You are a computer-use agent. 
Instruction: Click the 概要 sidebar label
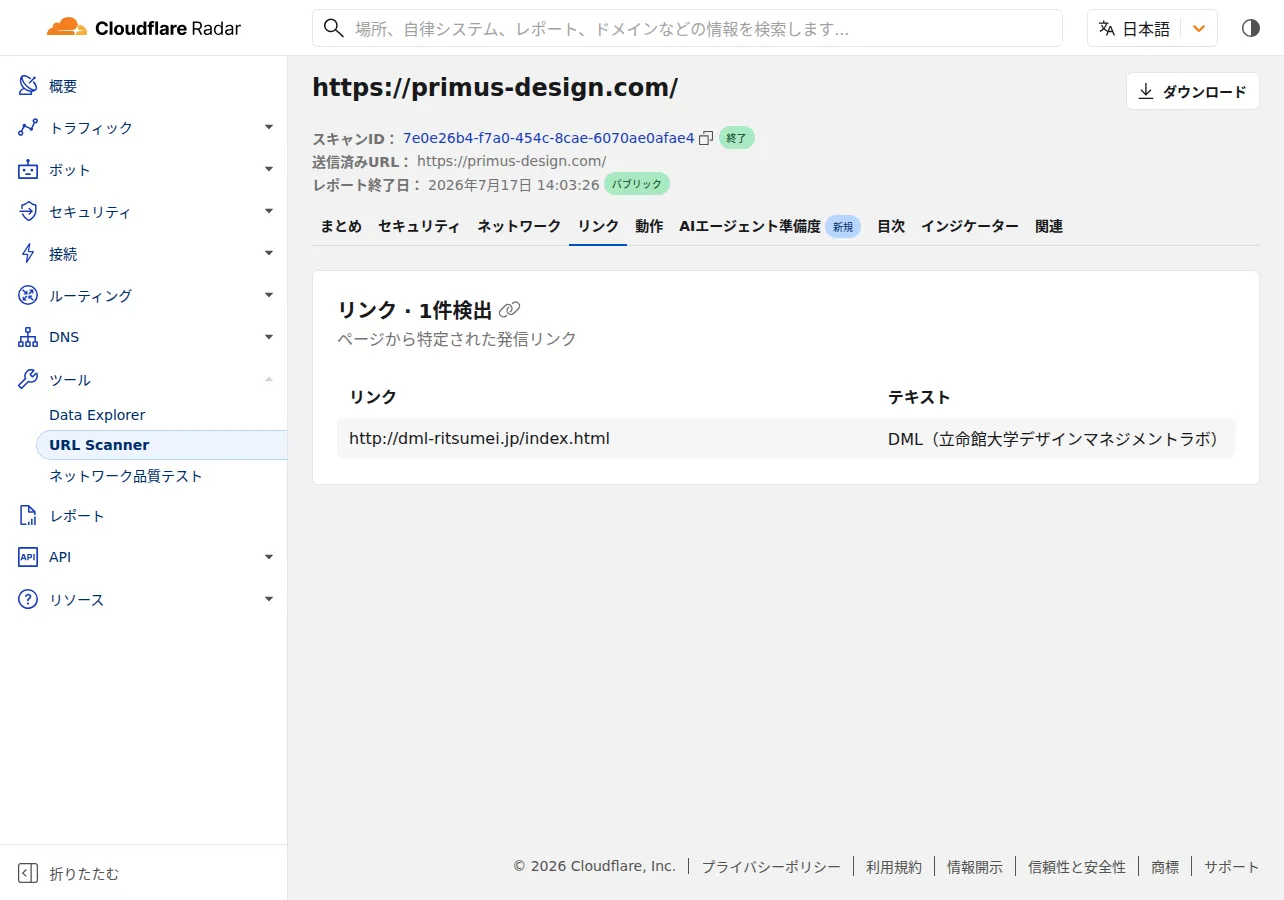[63, 86]
